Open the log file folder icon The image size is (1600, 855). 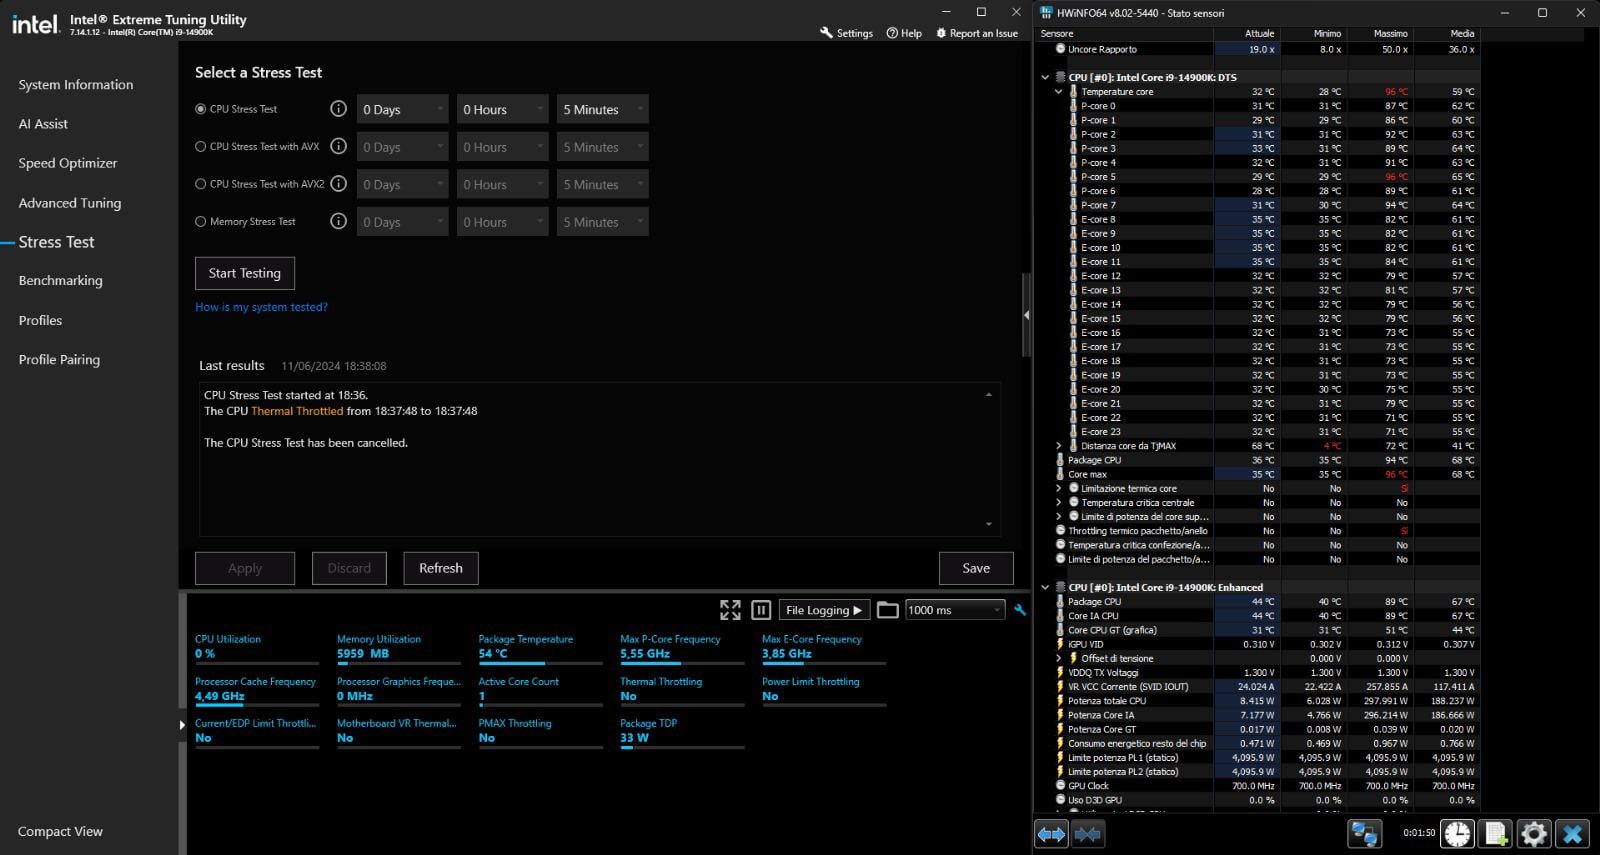pos(887,610)
